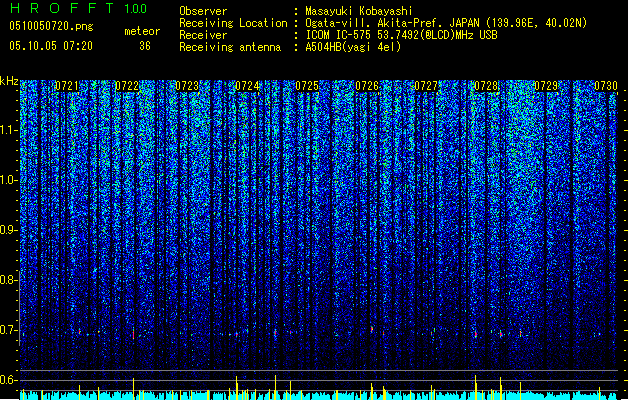629x400 pixels.
Task: Select the filename 0510050720.png
Action: [x=51, y=26]
